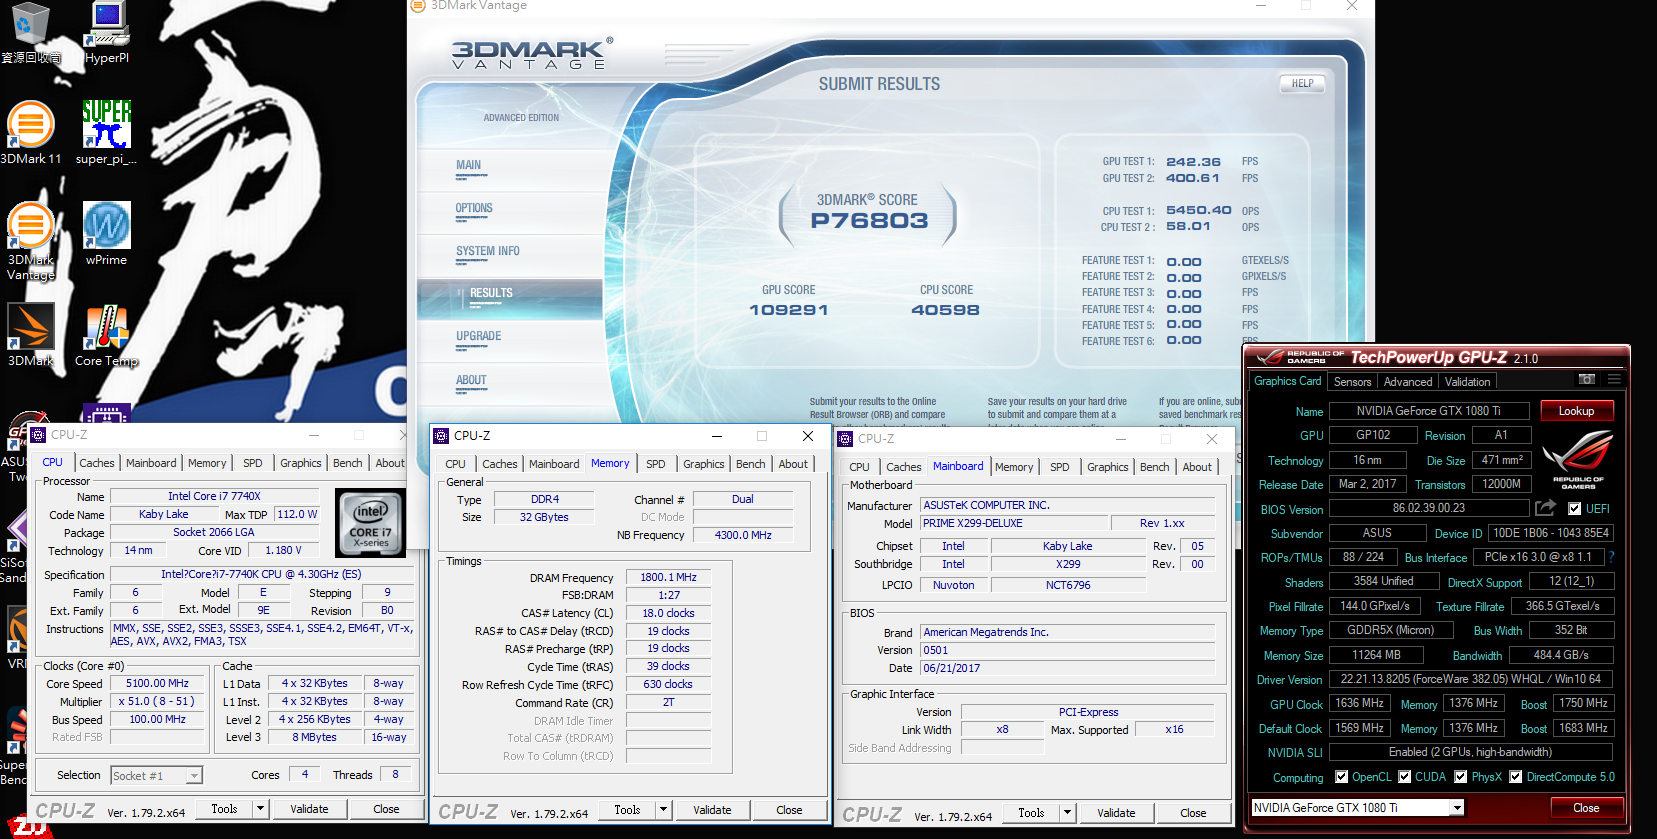Open the GPU-Z hamburger menu icon
Image resolution: width=1657 pixels, height=839 pixels.
(1614, 380)
